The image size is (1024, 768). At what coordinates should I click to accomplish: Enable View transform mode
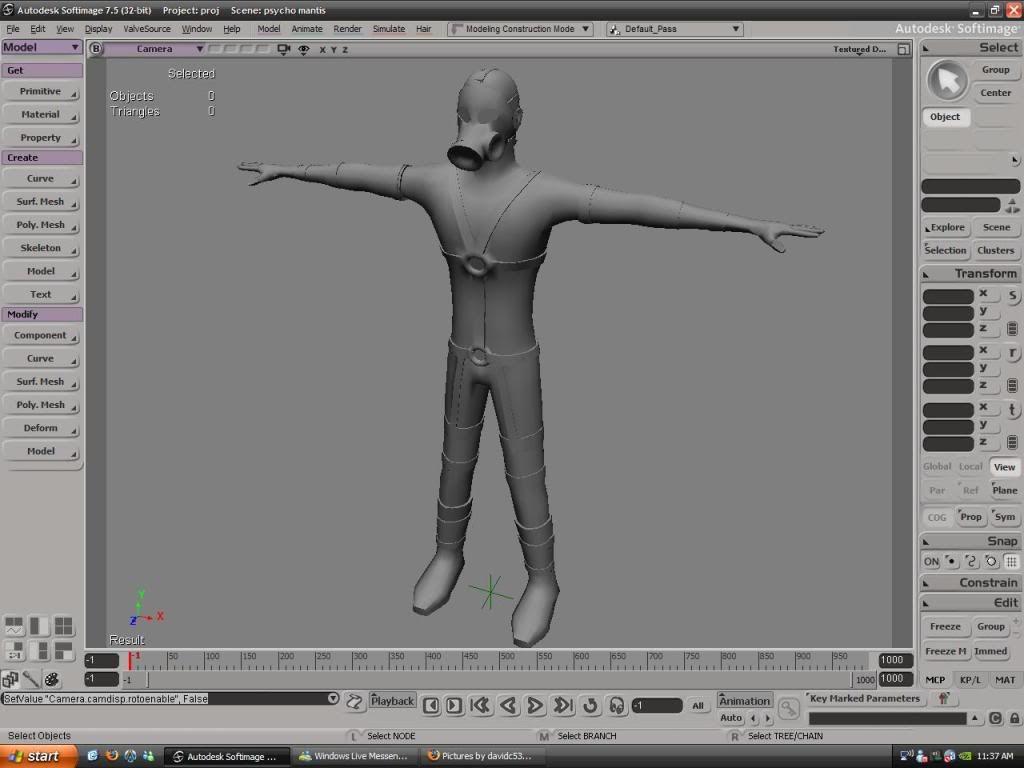pyautogui.click(x=1004, y=467)
